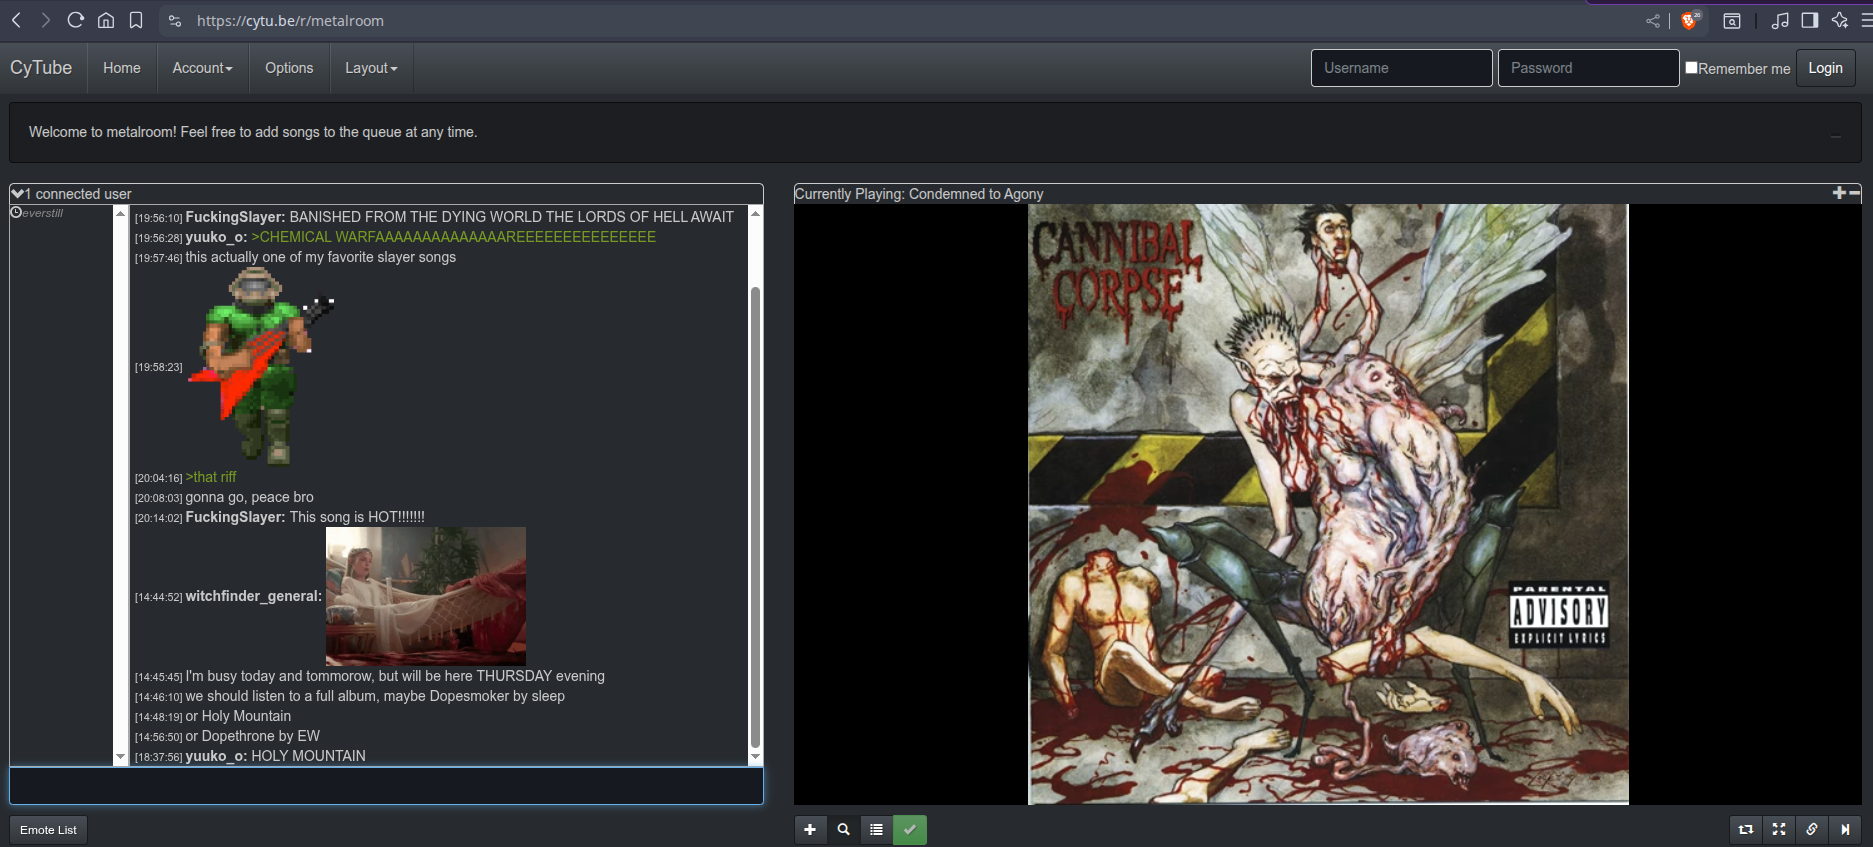Screen dimensions: 1873x847
Task: Click the '>that riff' greentext message
Action: pos(211,477)
